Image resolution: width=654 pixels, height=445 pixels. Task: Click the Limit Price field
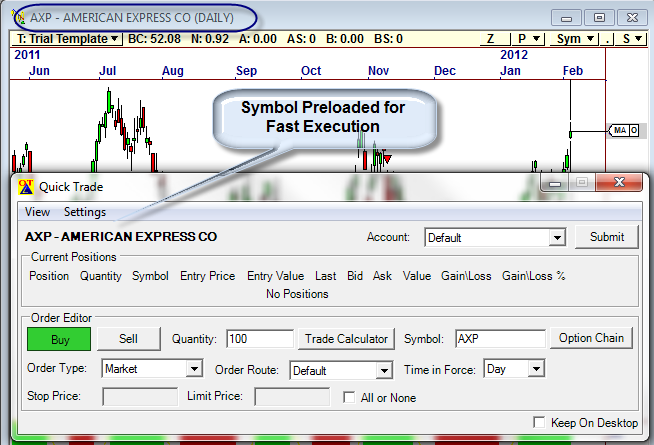pyautogui.click(x=292, y=397)
